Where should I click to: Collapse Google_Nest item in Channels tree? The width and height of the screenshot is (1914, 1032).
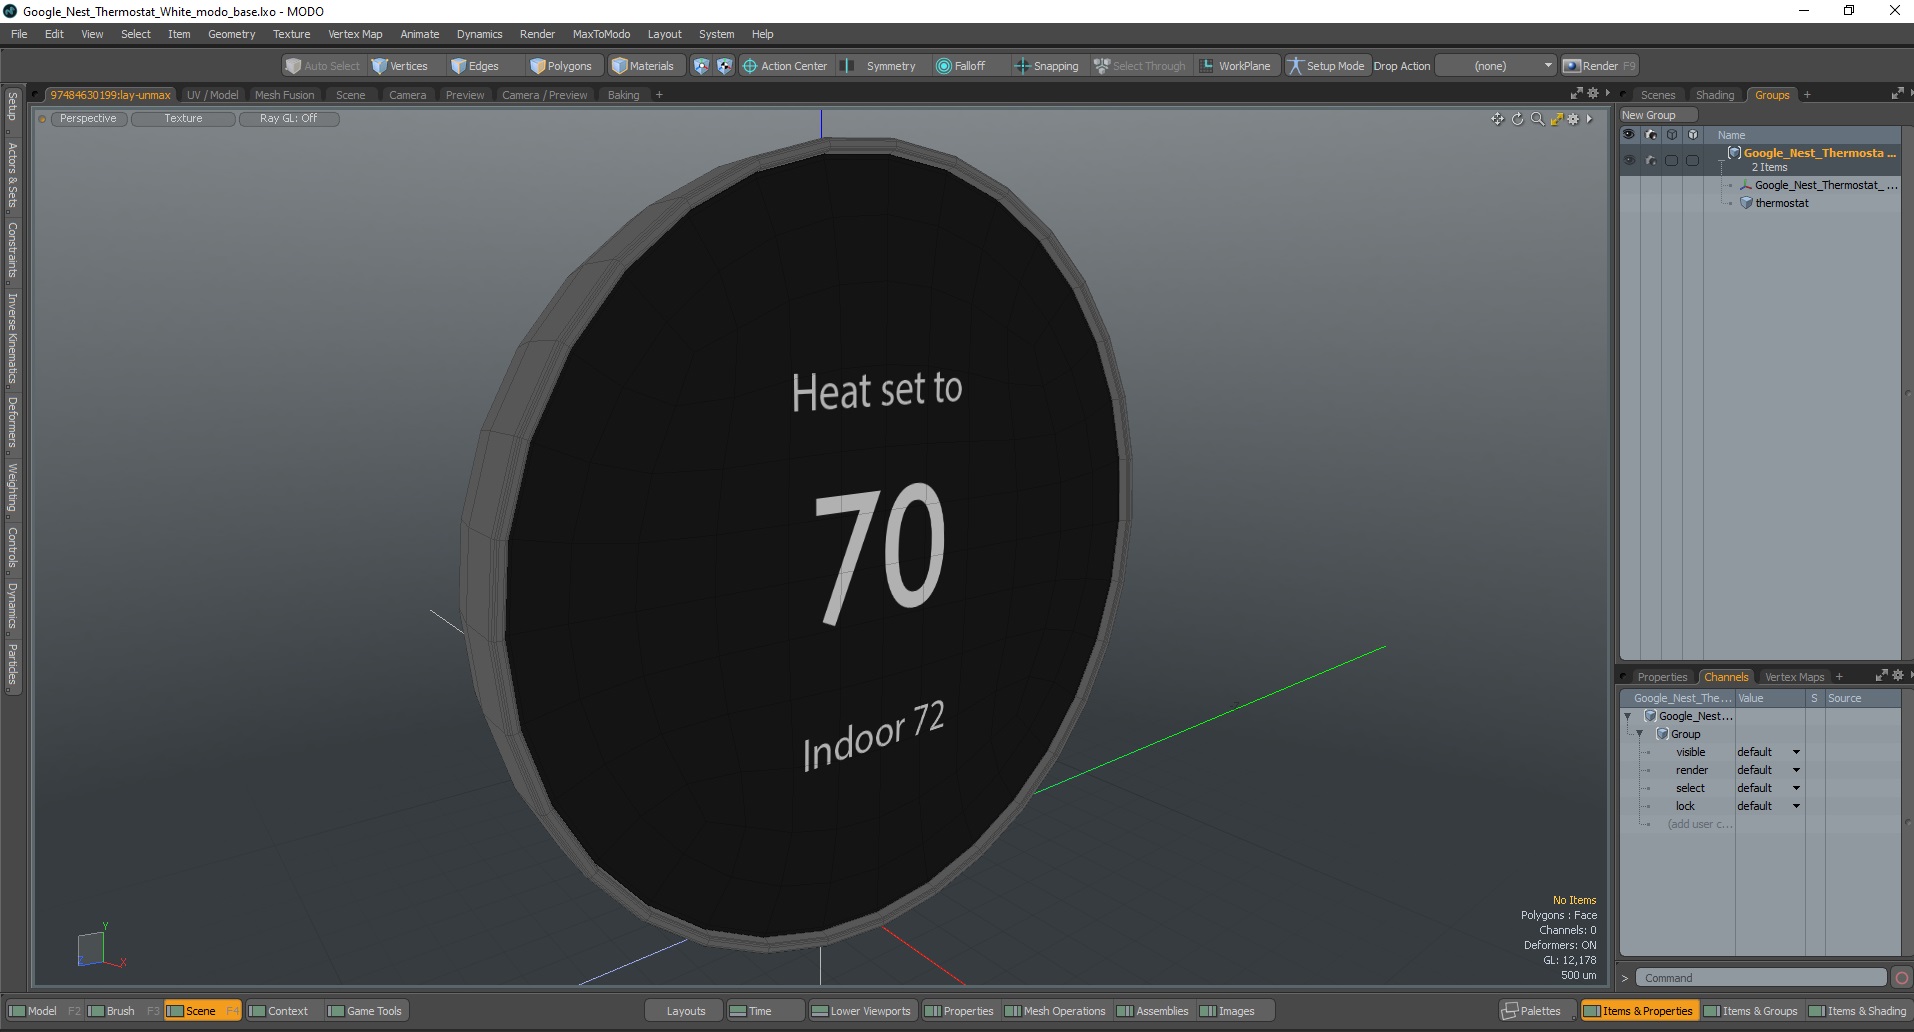[1628, 716]
